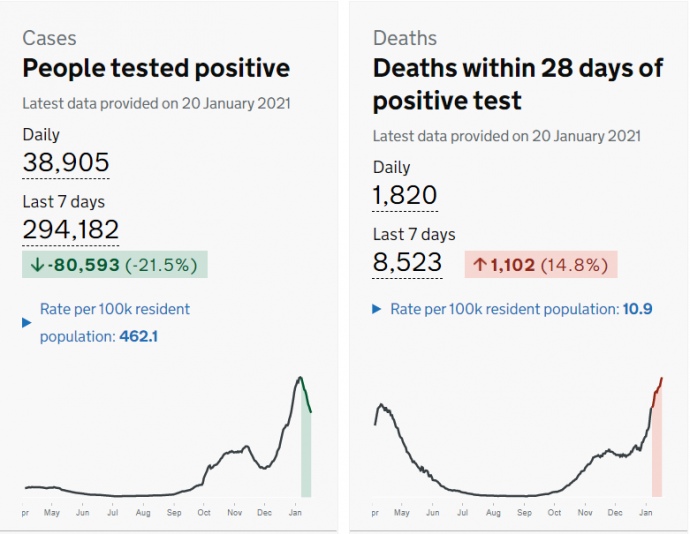690x534 pixels.
Task: Click the up arrow in red deaths badge
Action: (480, 265)
